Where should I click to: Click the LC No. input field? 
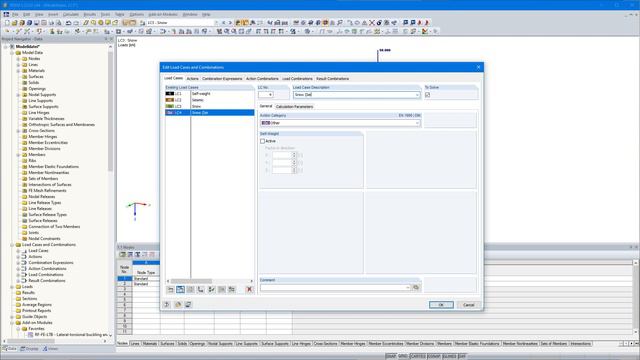[266, 95]
